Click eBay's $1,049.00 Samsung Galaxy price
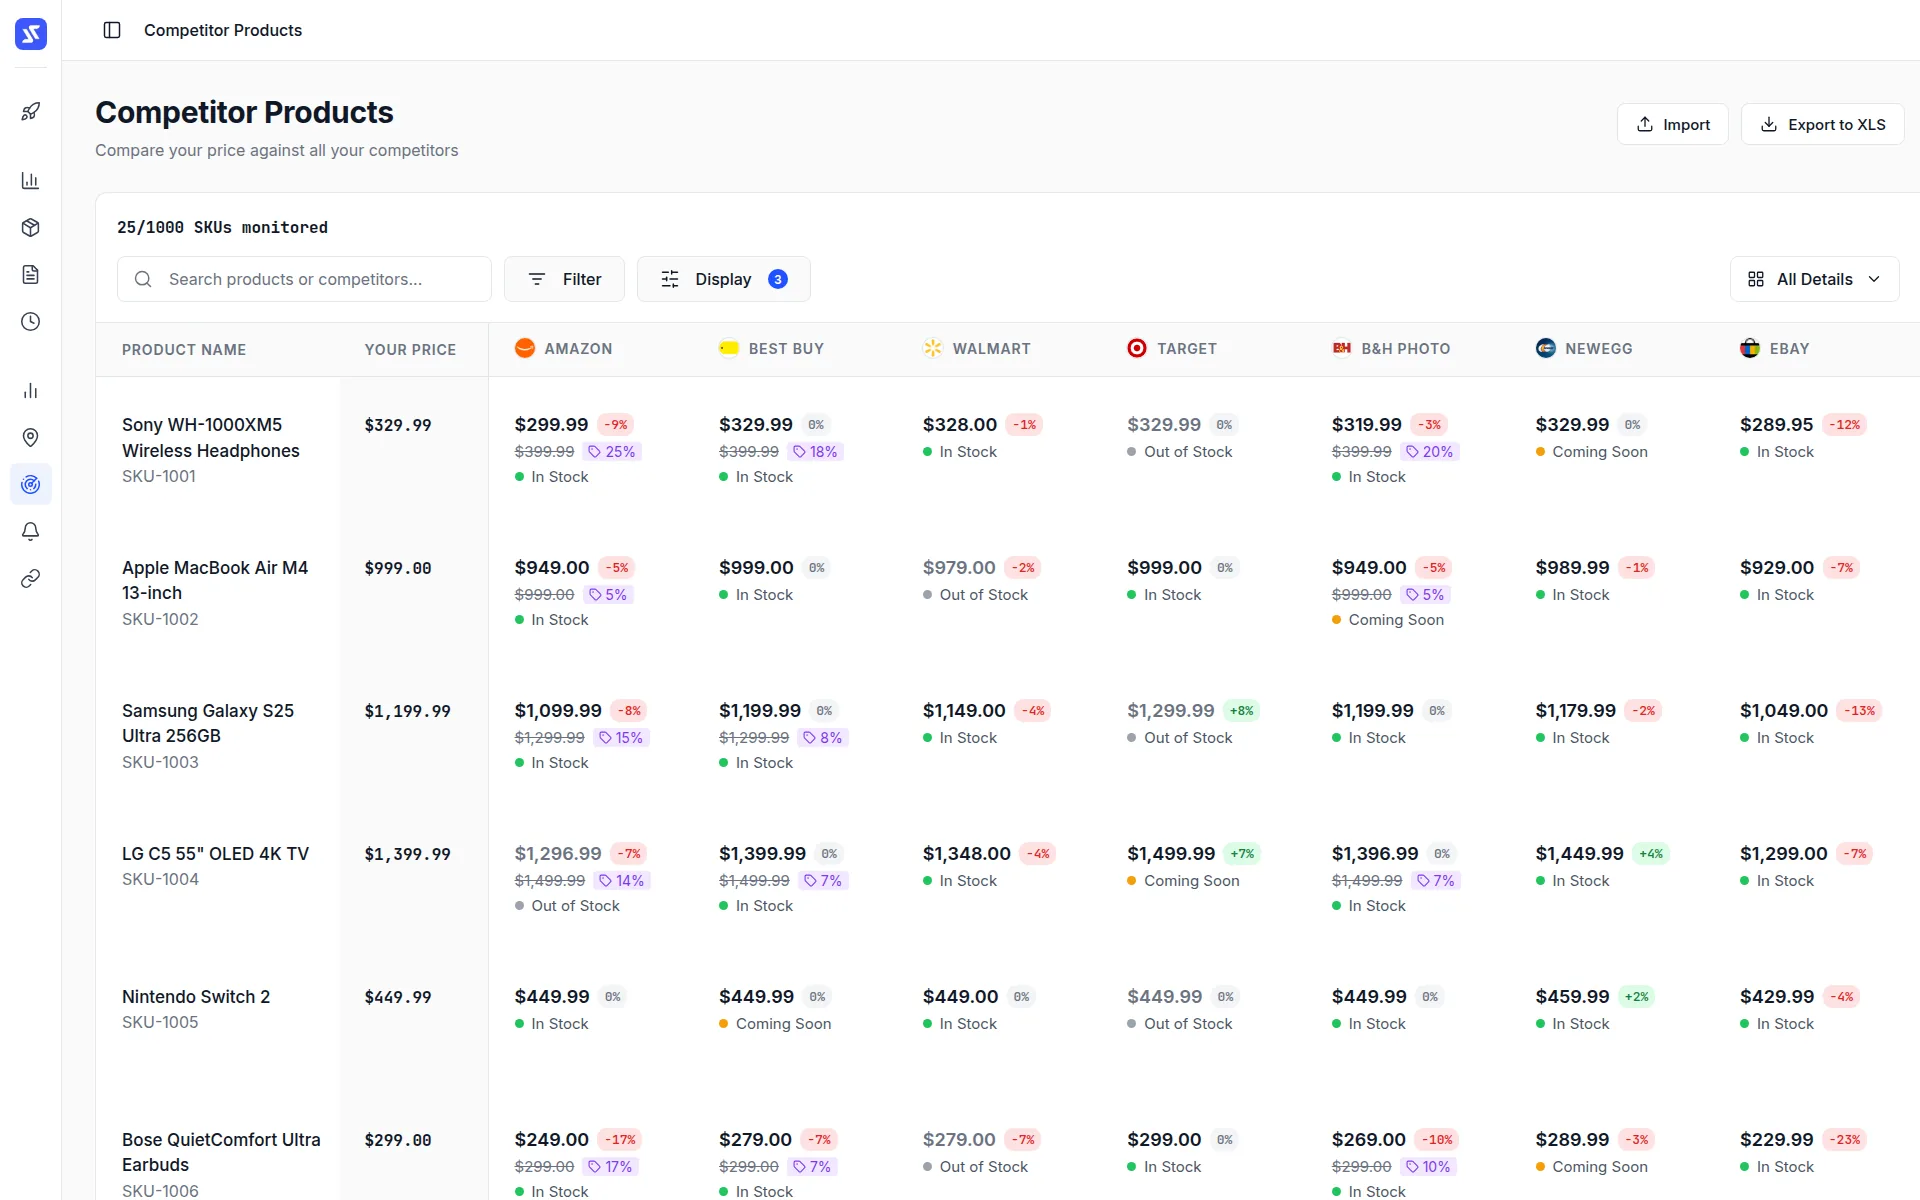This screenshot has height=1200, width=1920. [x=1784, y=711]
